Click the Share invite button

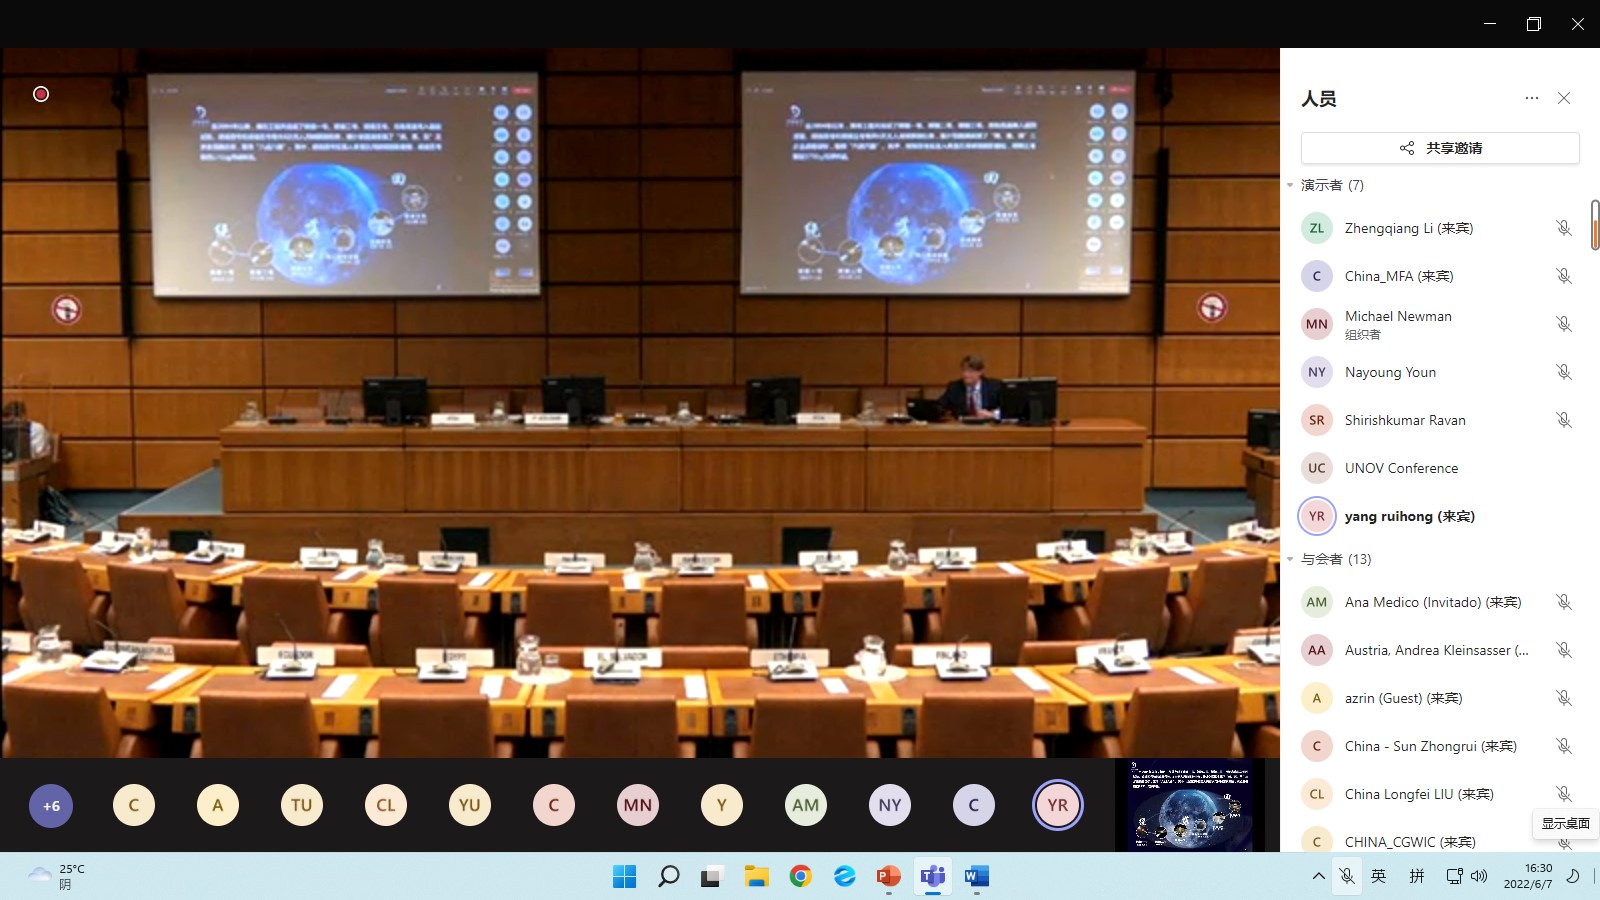tap(1440, 148)
